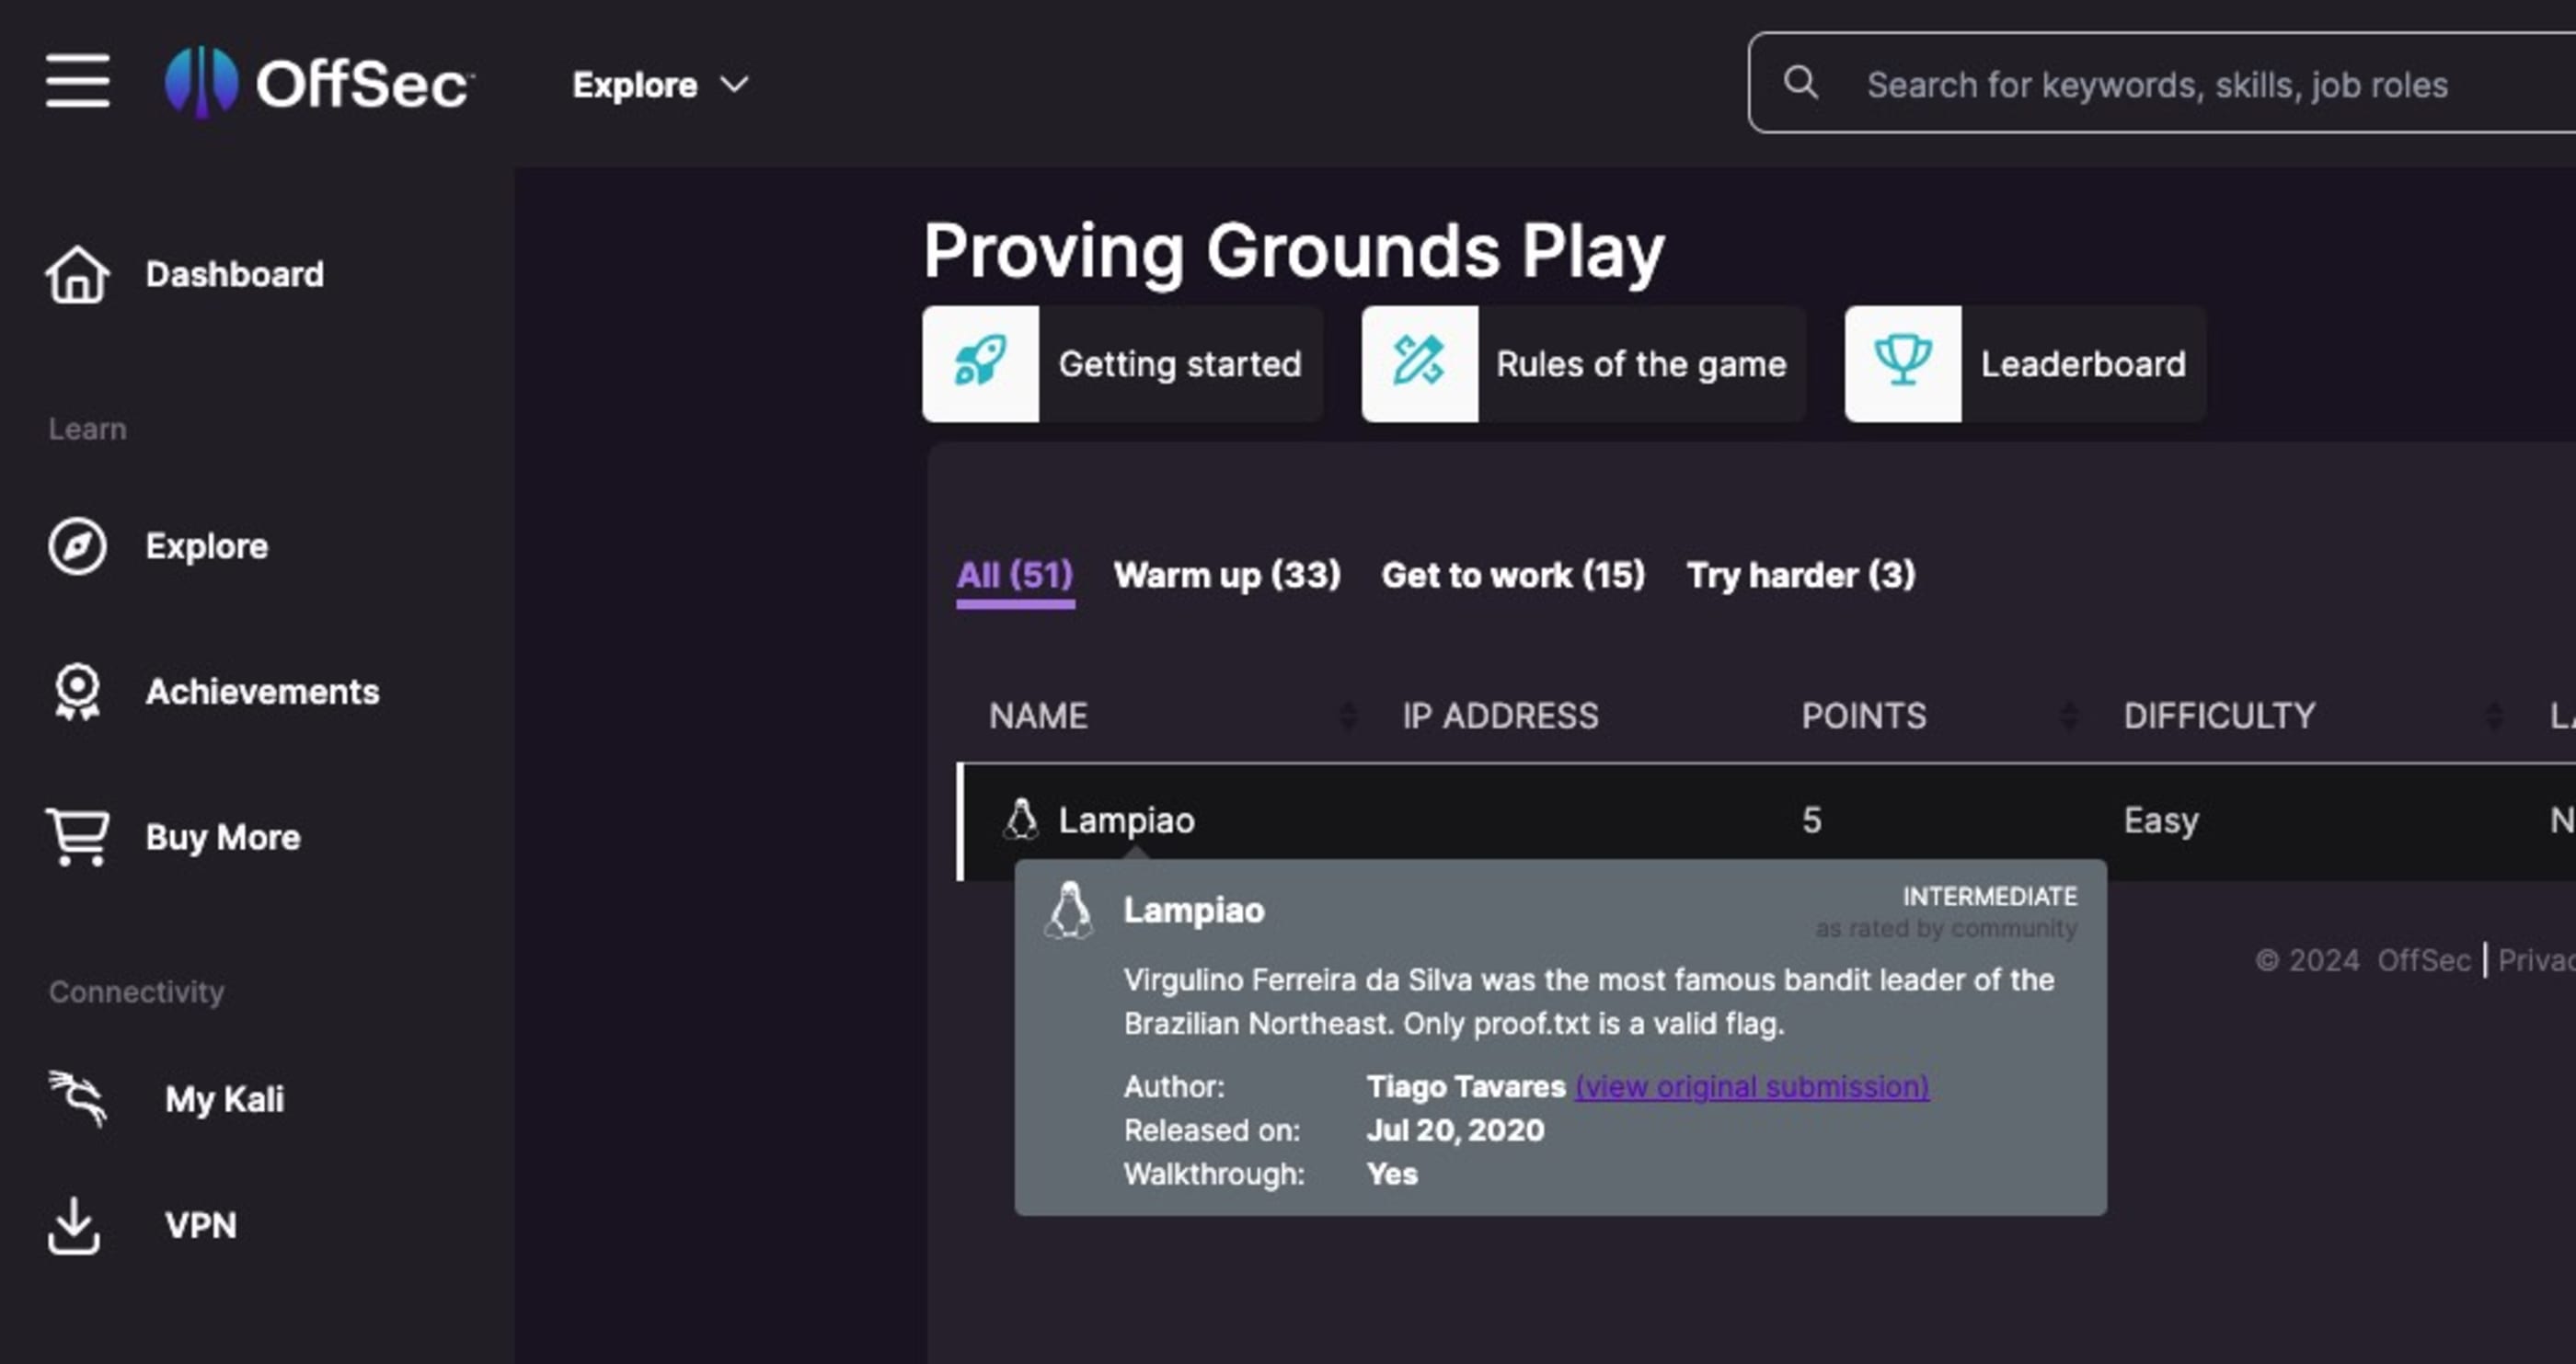Click the My Kali dragon icon
Image resolution: width=2576 pixels, height=1364 pixels.
coord(77,1098)
